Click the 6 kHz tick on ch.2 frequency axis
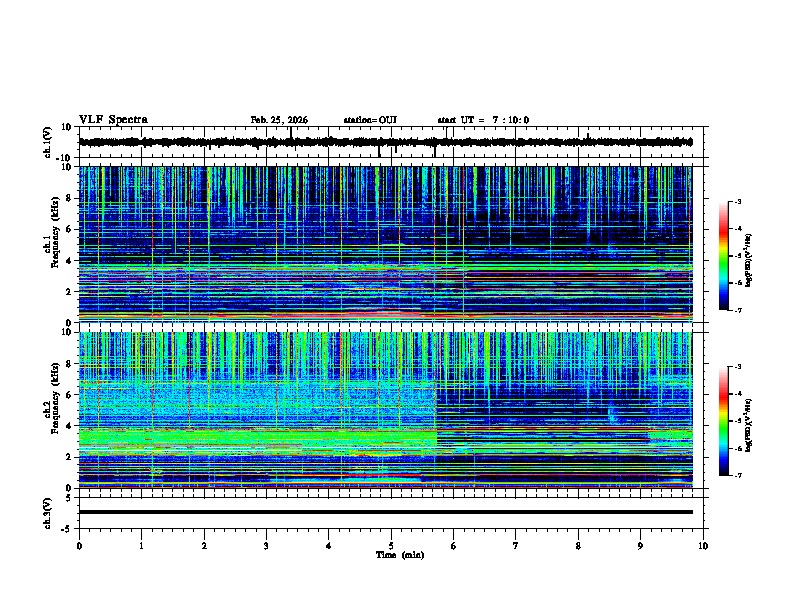Viewport: 792px width, 612px height. (69, 395)
